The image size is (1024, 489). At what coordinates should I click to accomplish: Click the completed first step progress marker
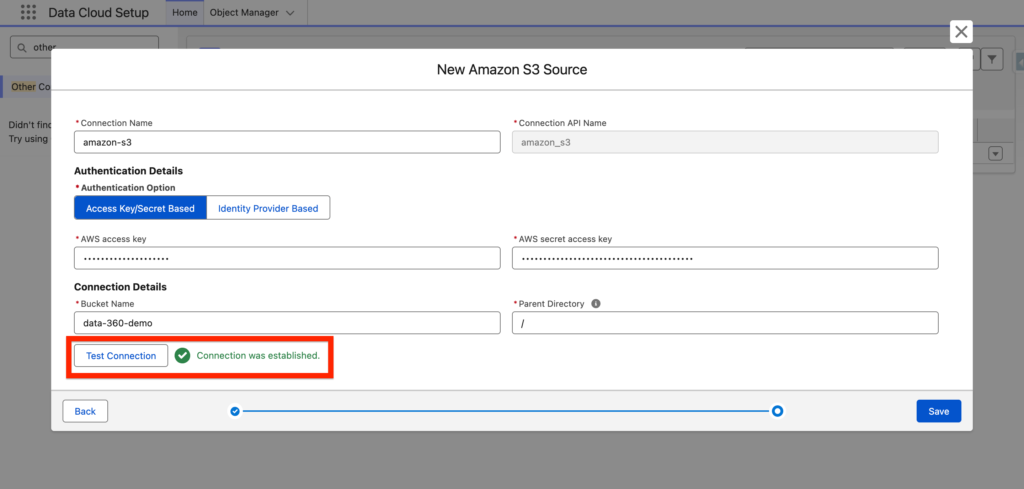235,411
